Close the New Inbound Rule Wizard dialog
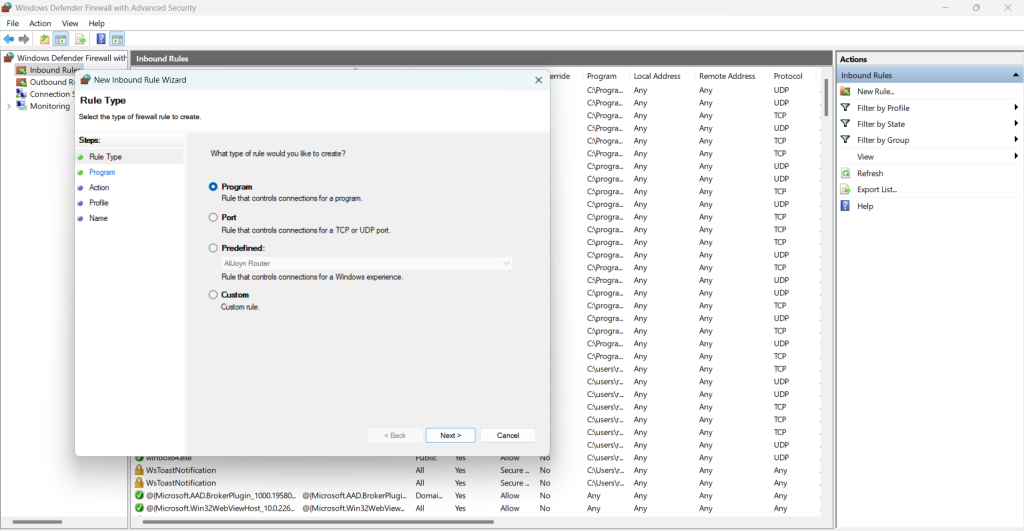This screenshot has width=1024, height=531. tap(538, 80)
